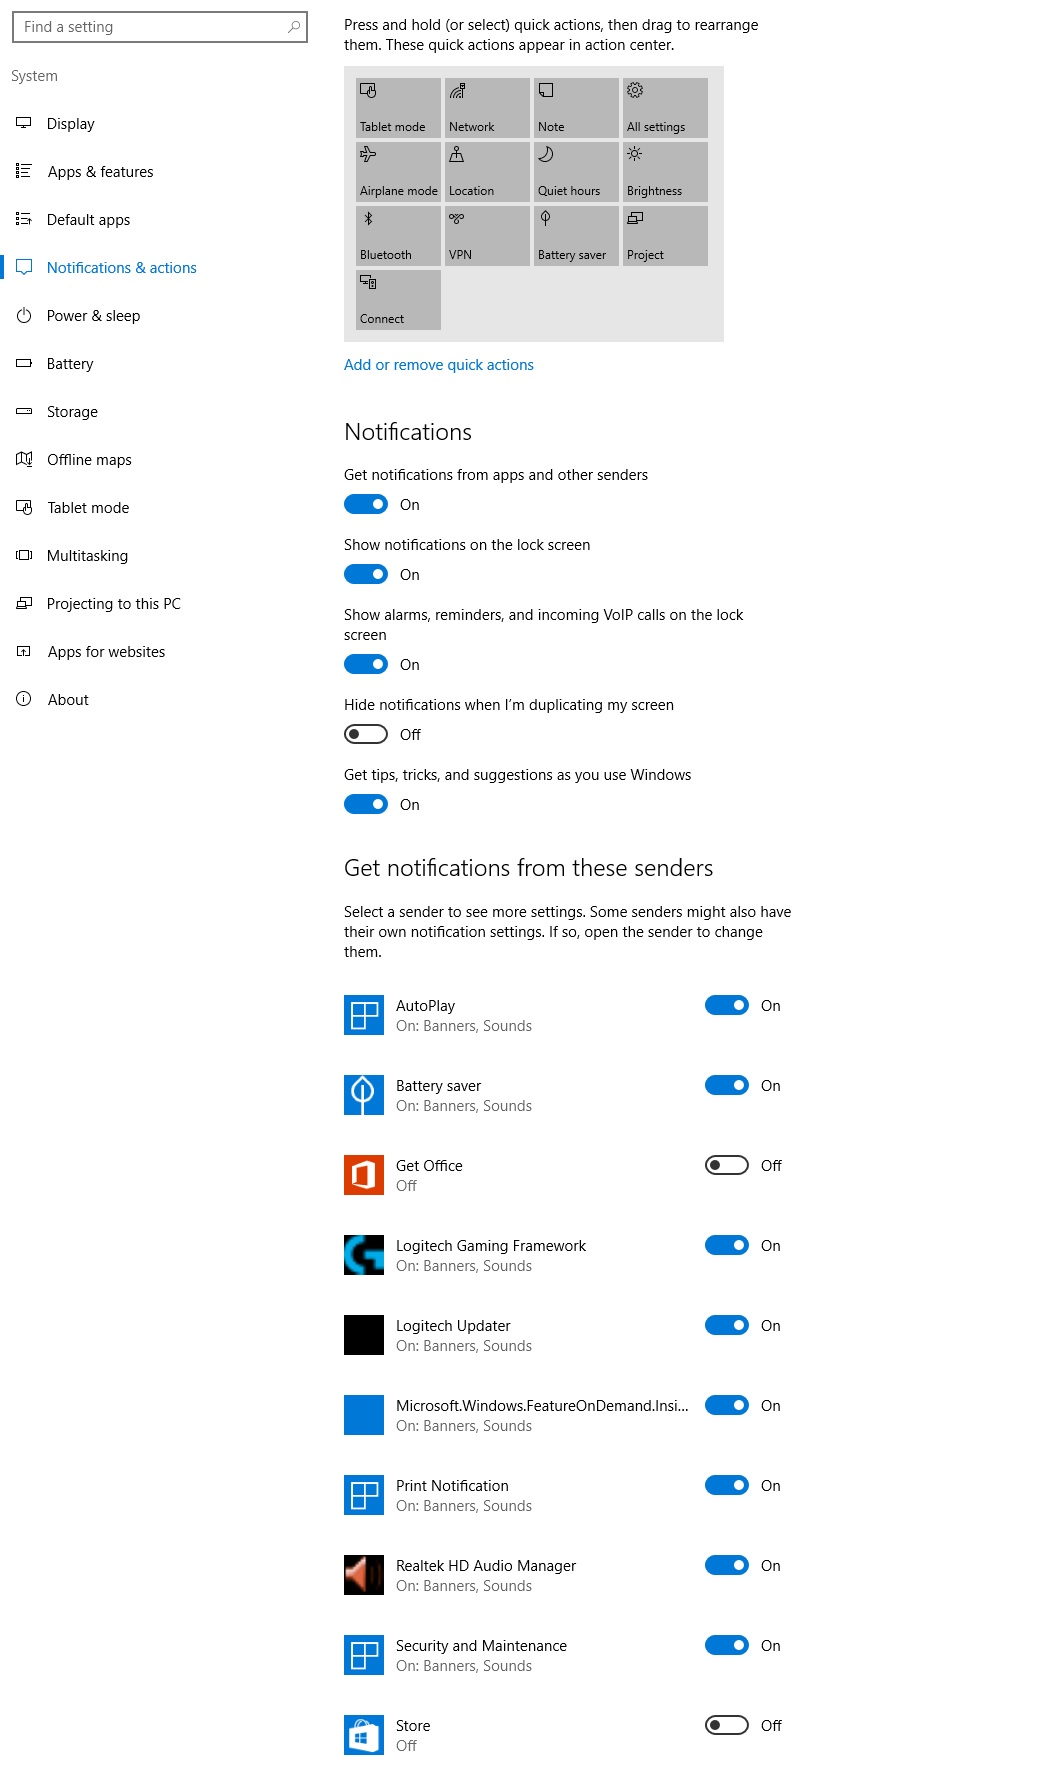Viewport: 1054px width, 1788px height.
Task: Click the VPN quick action tile
Action: (x=487, y=235)
